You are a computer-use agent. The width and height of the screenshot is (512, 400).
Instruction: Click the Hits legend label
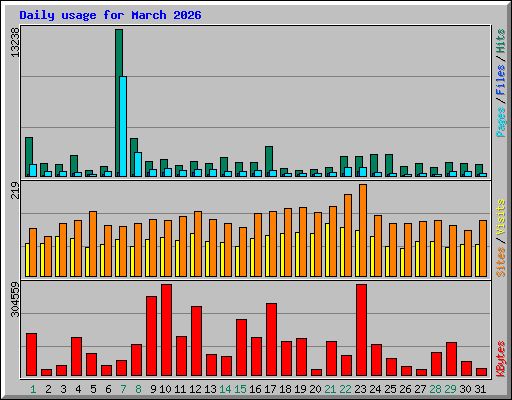pos(500,41)
